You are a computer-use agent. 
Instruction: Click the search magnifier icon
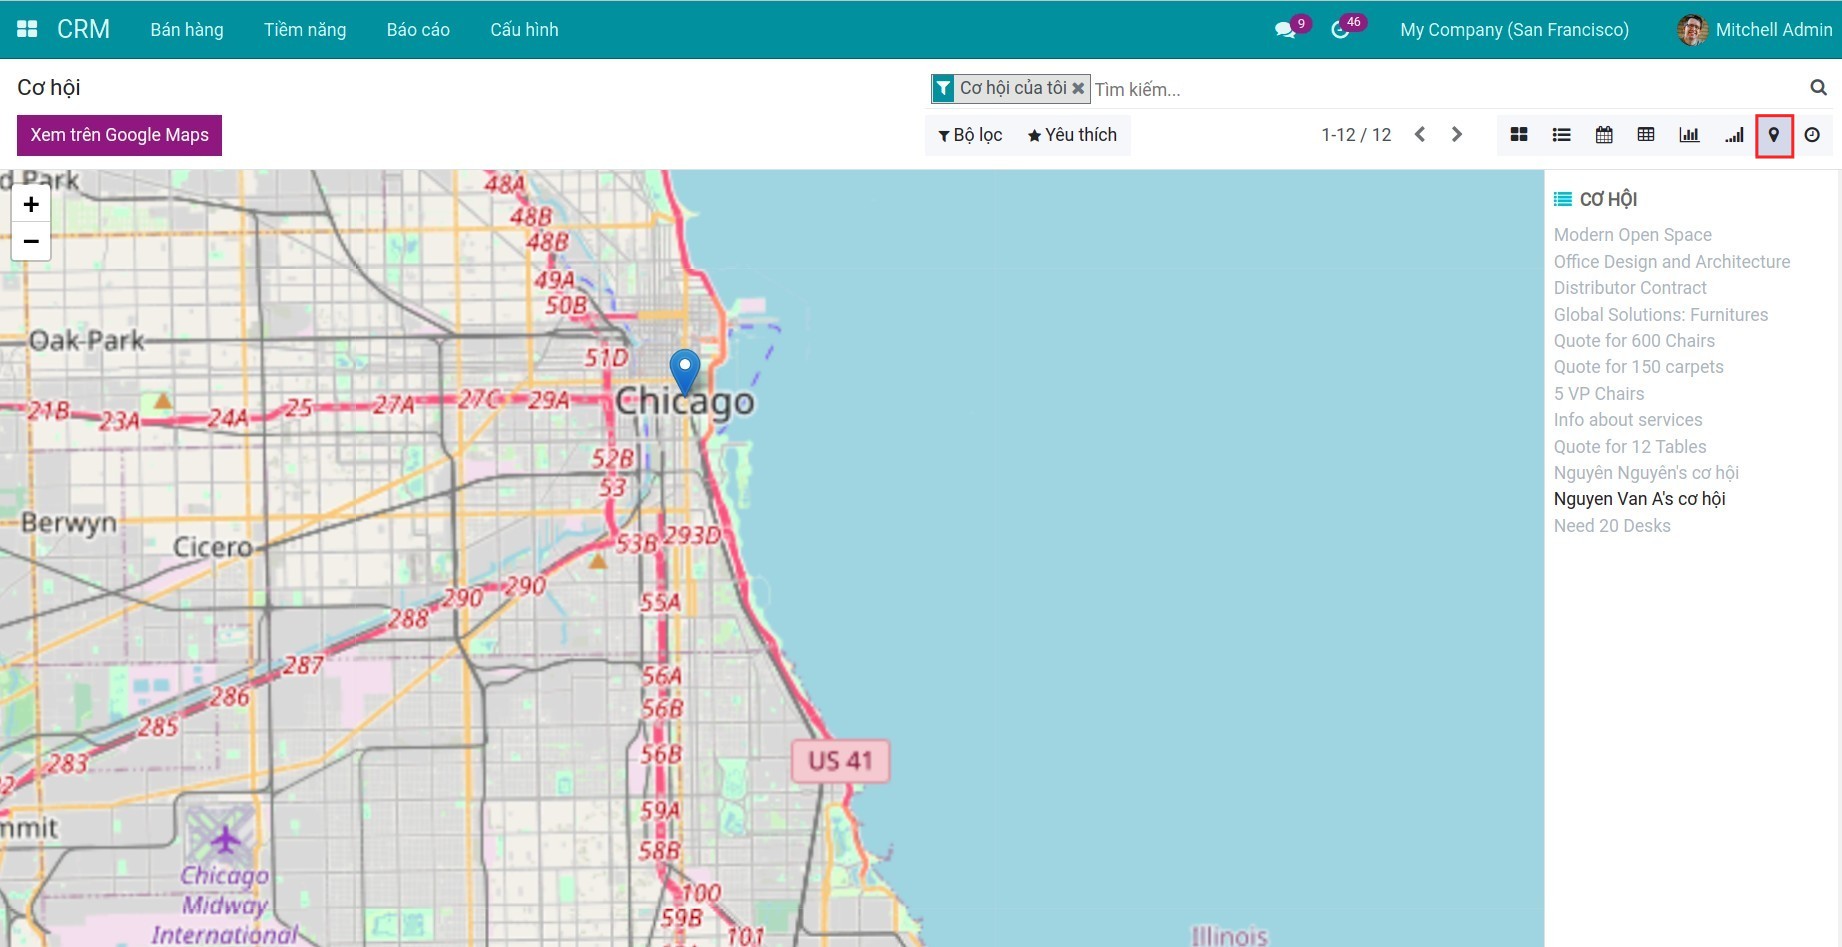1818,88
